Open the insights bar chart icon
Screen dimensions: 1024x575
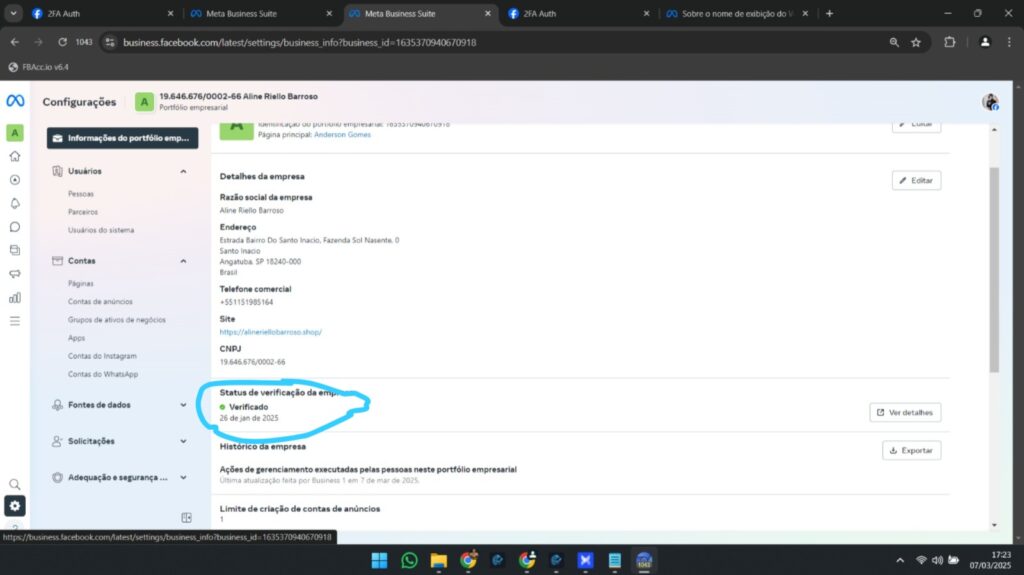point(14,297)
